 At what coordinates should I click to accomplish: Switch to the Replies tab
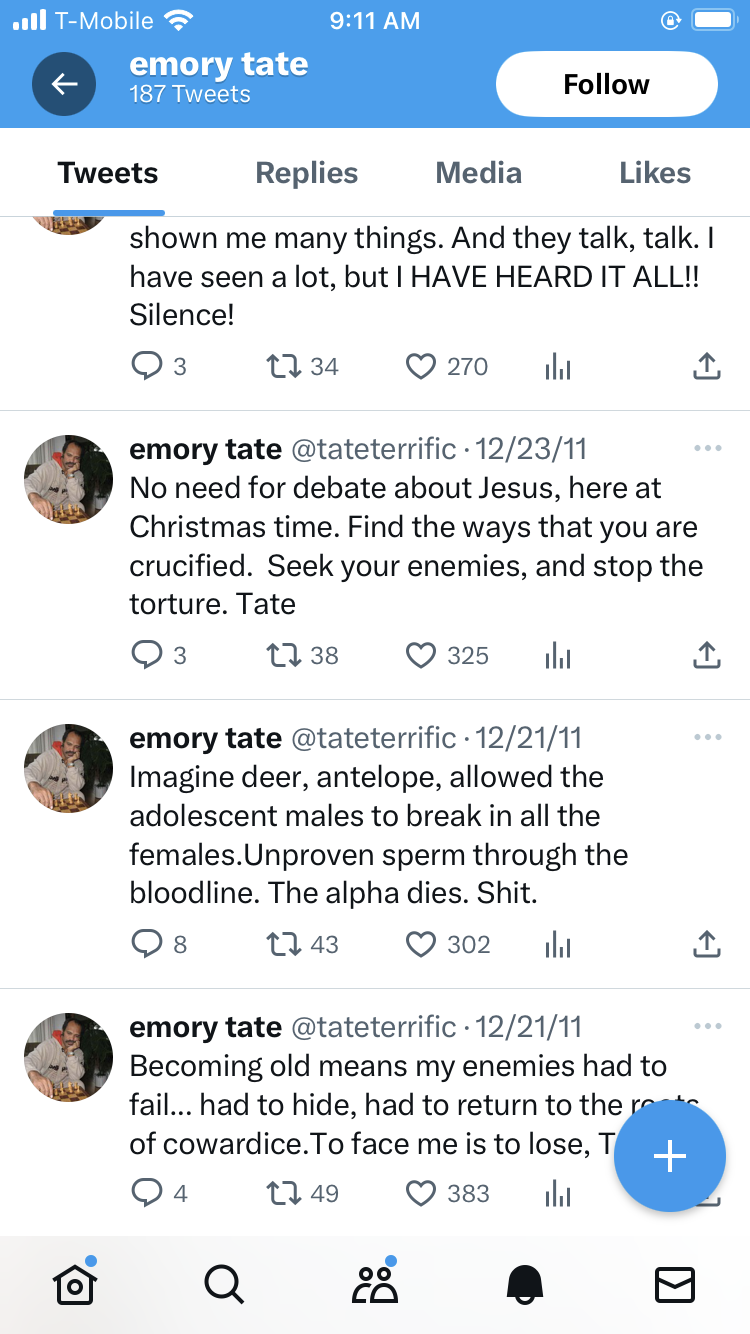click(x=307, y=173)
